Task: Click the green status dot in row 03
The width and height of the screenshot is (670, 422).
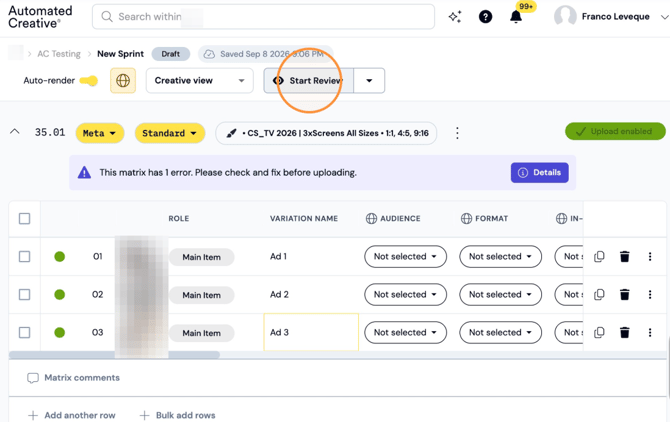Action: (x=59, y=332)
